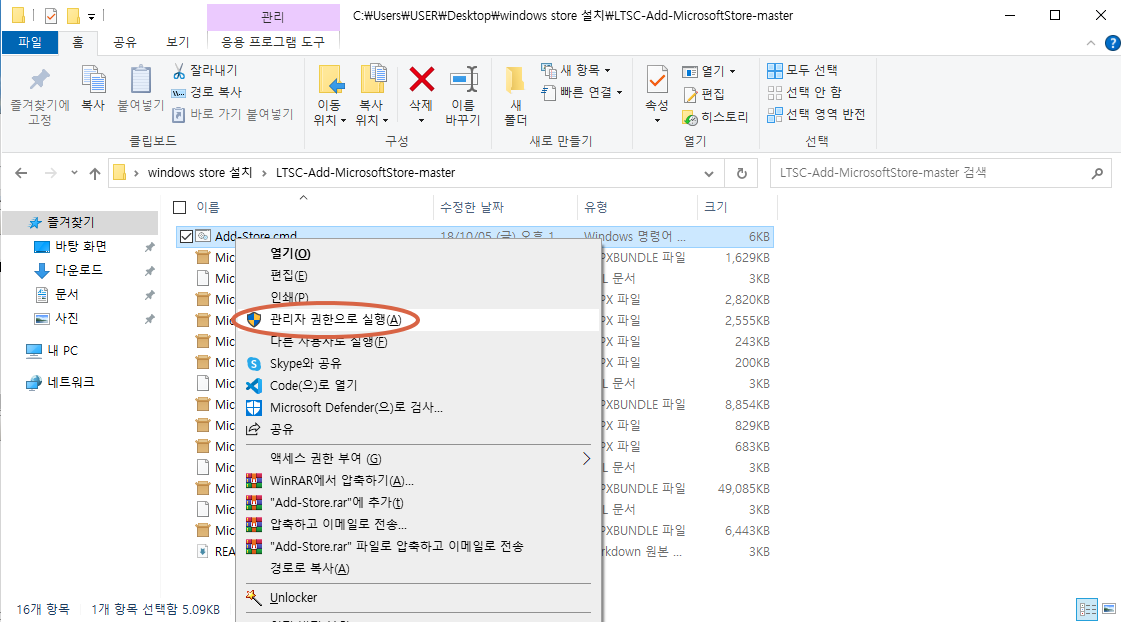Click the Pin to Quick Access icon

[x=40, y=79]
